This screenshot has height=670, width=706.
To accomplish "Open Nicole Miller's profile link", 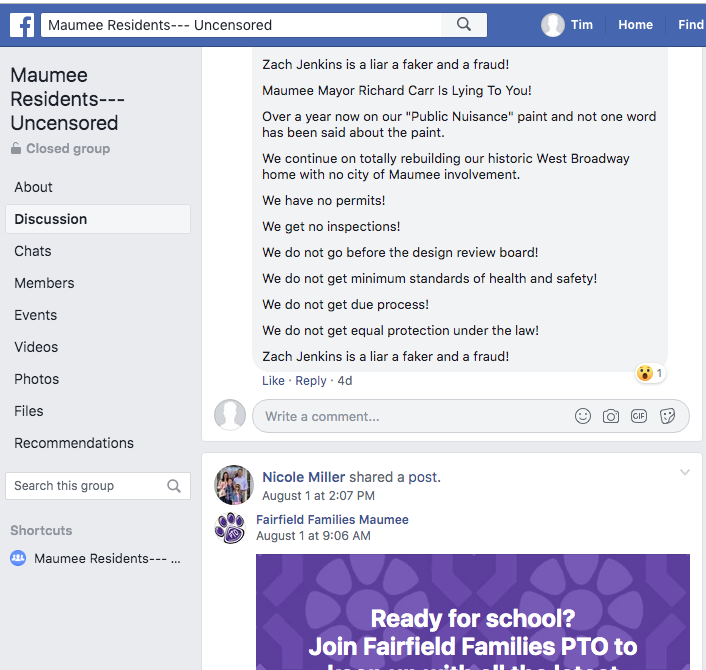I will tap(304, 477).
